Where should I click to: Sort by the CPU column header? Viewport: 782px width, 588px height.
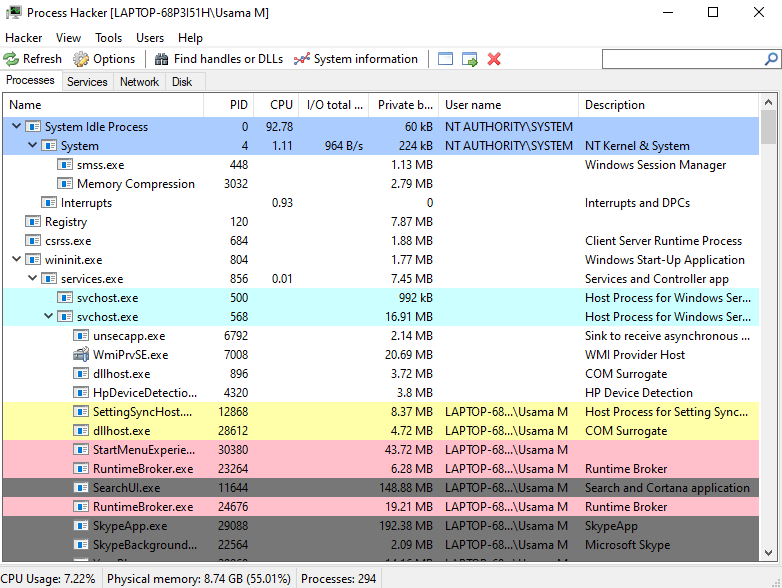click(277, 105)
